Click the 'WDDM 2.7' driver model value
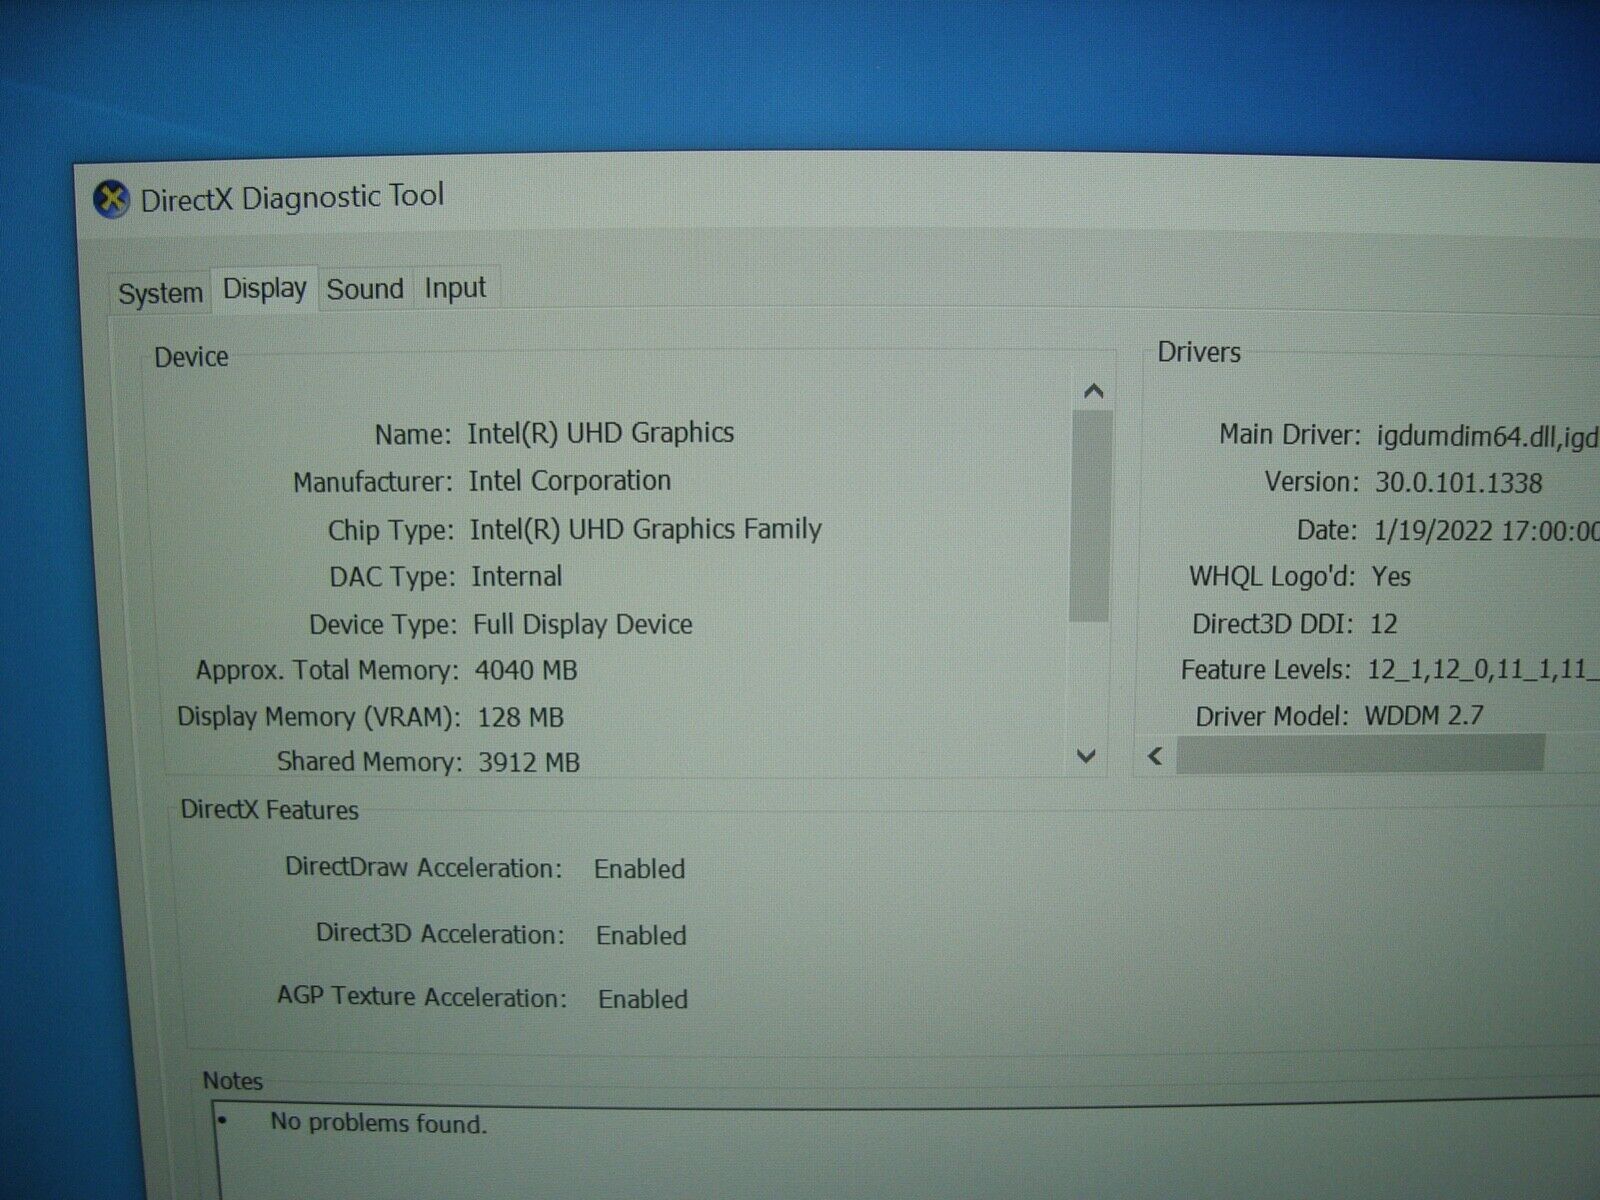1600x1200 pixels. [x=1424, y=716]
